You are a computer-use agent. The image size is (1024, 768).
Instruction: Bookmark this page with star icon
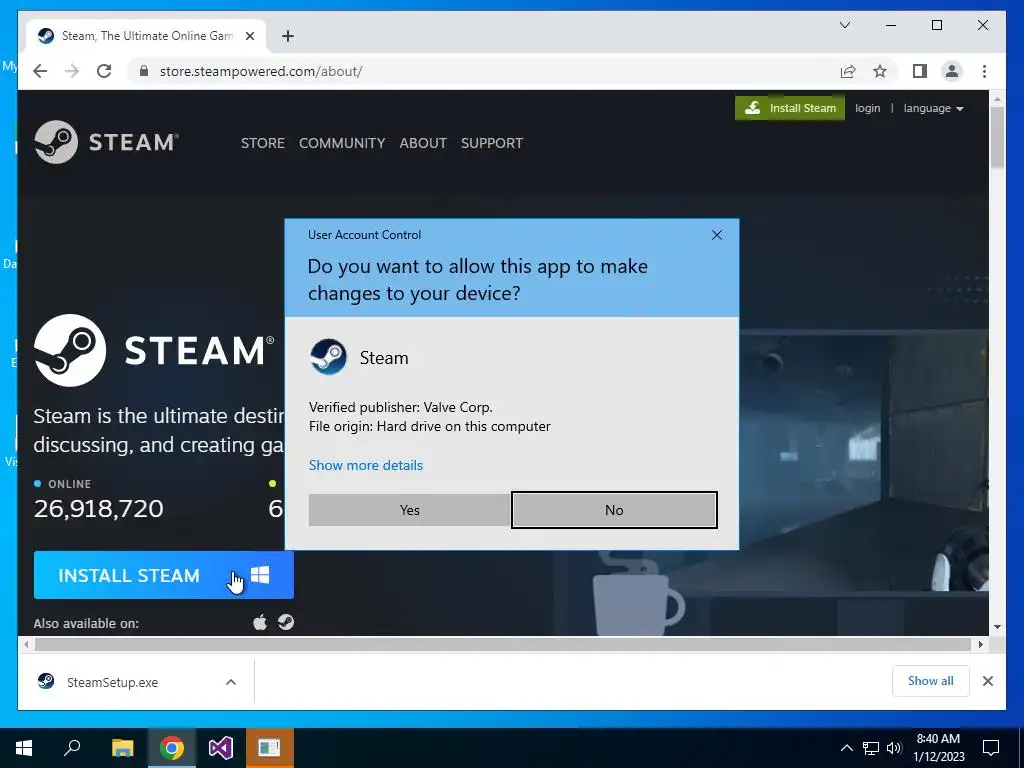(x=880, y=71)
